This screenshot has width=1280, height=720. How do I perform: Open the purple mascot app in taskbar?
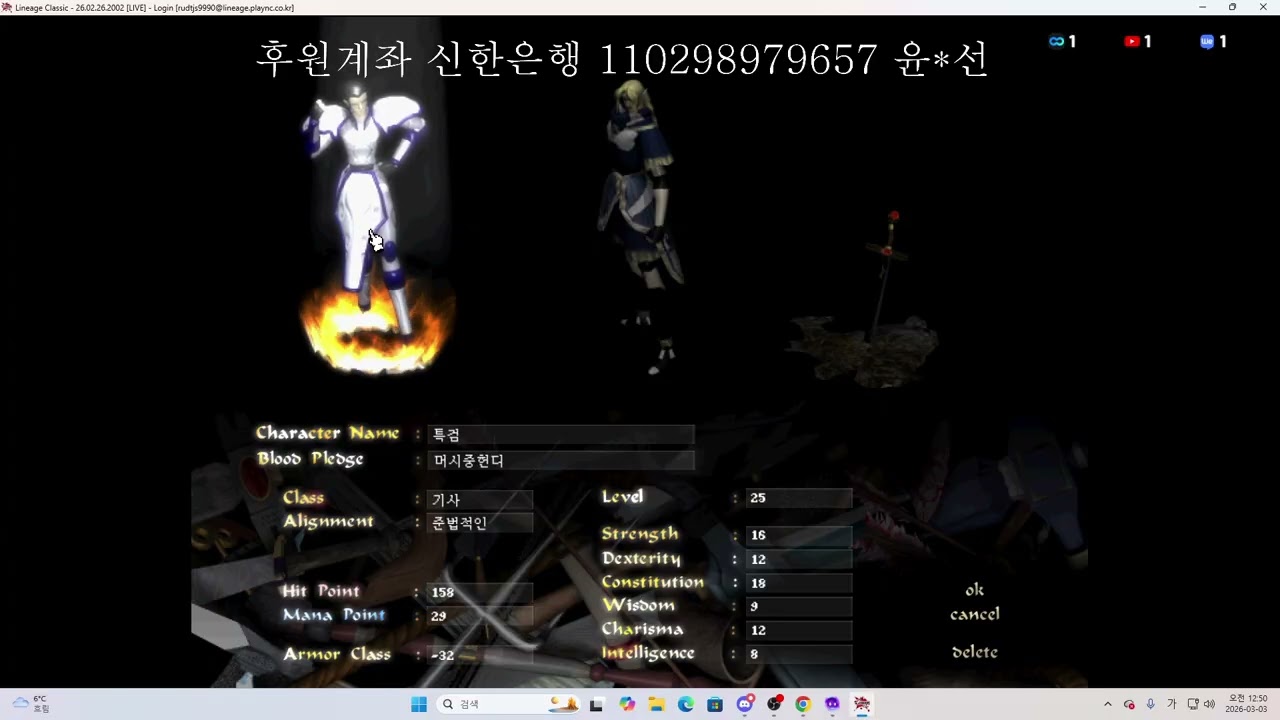832,704
